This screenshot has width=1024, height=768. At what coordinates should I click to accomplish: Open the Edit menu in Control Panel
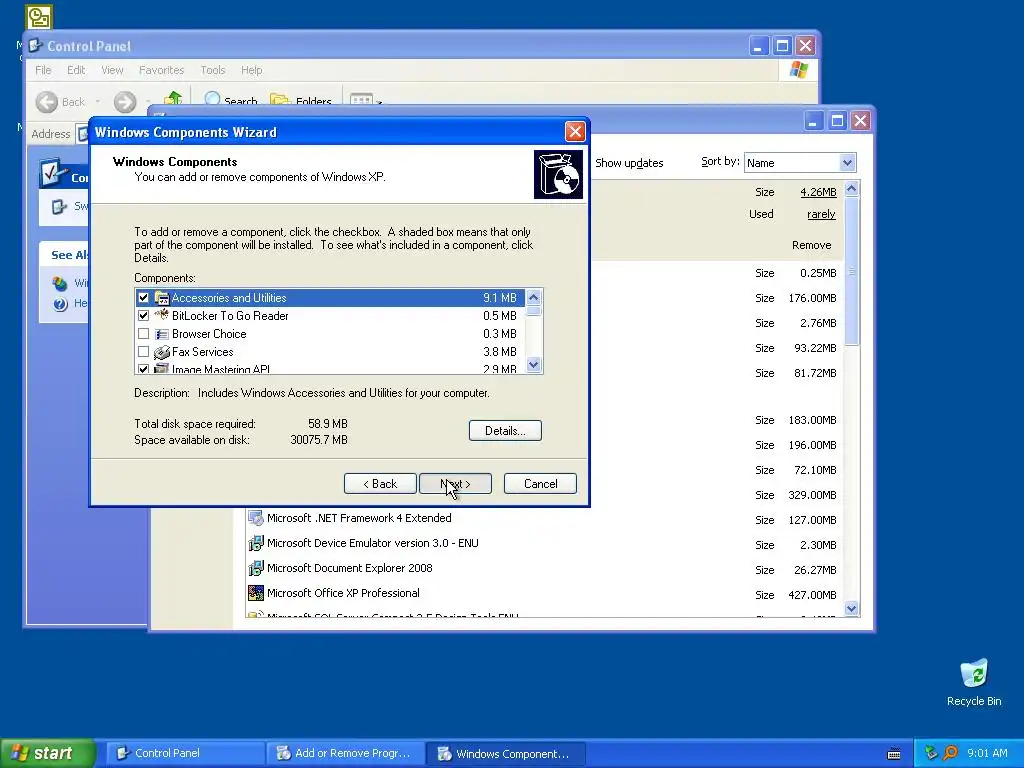click(x=76, y=70)
